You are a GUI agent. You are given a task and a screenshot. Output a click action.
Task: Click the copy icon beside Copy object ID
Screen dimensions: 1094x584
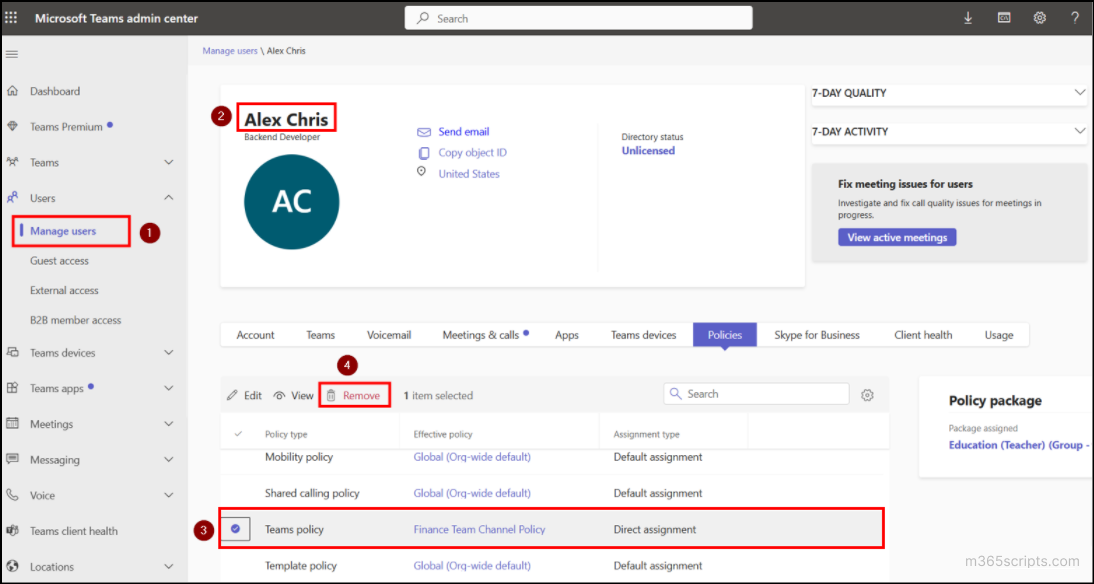coord(424,153)
